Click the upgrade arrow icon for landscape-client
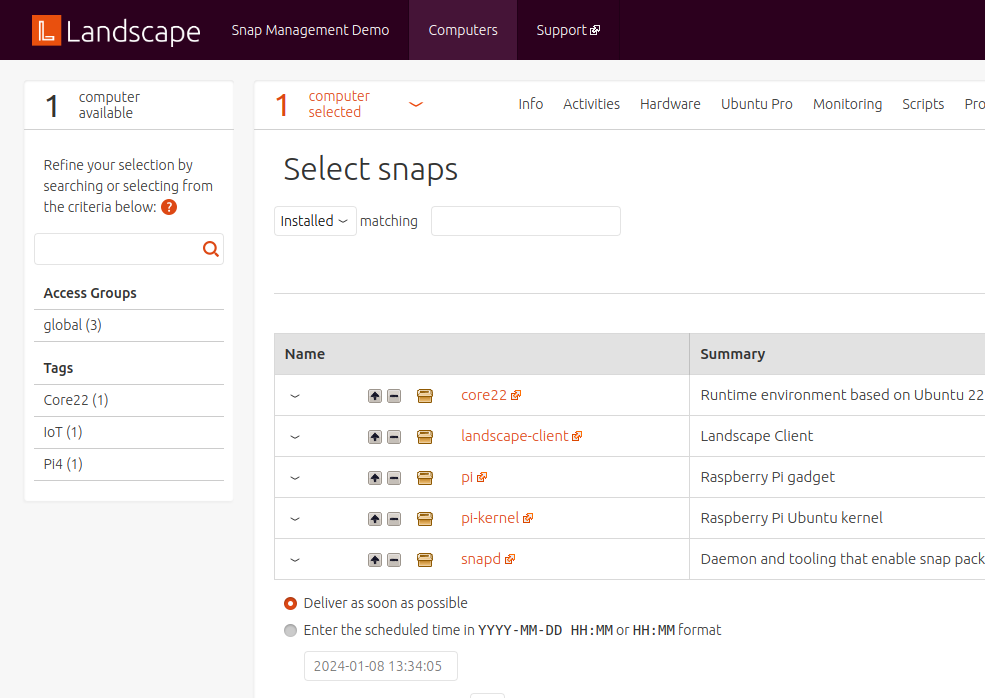The image size is (985, 698). [x=375, y=436]
